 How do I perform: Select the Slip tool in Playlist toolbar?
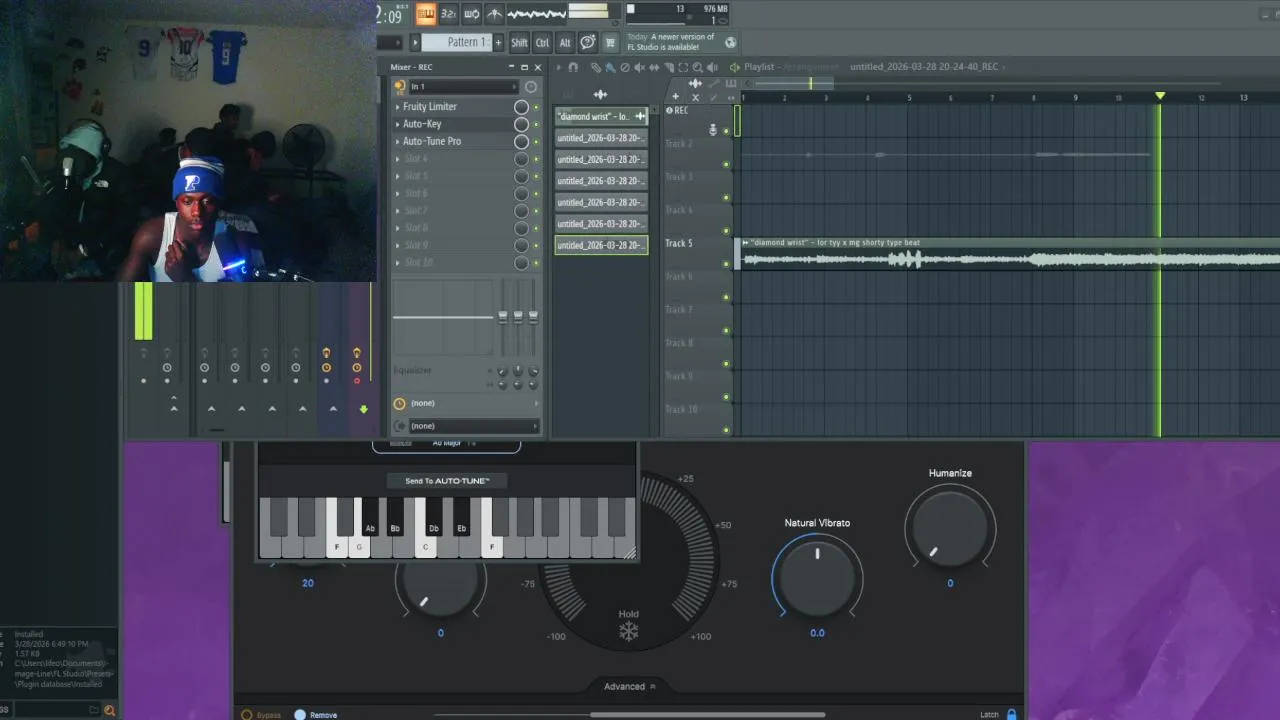(654, 68)
